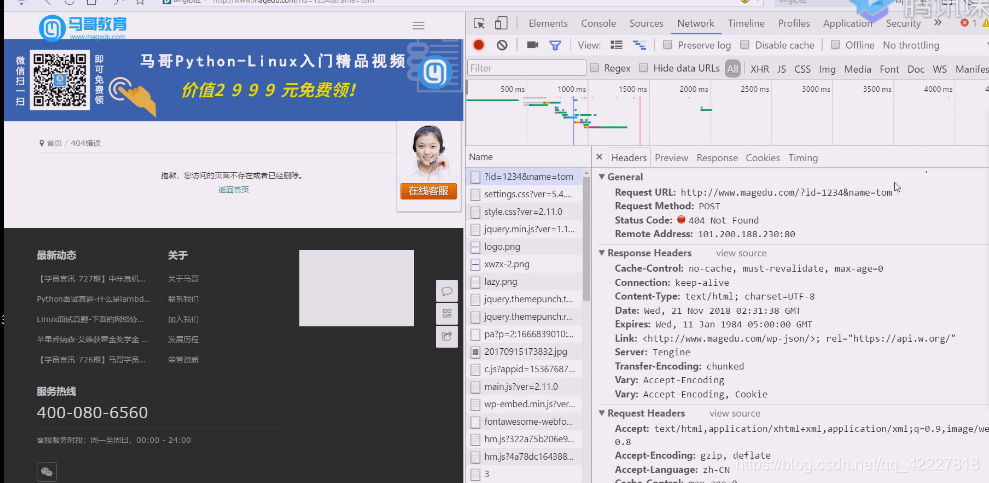This screenshot has width=989, height=483.
Task: Filter requests by Doc
Action: (x=916, y=69)
